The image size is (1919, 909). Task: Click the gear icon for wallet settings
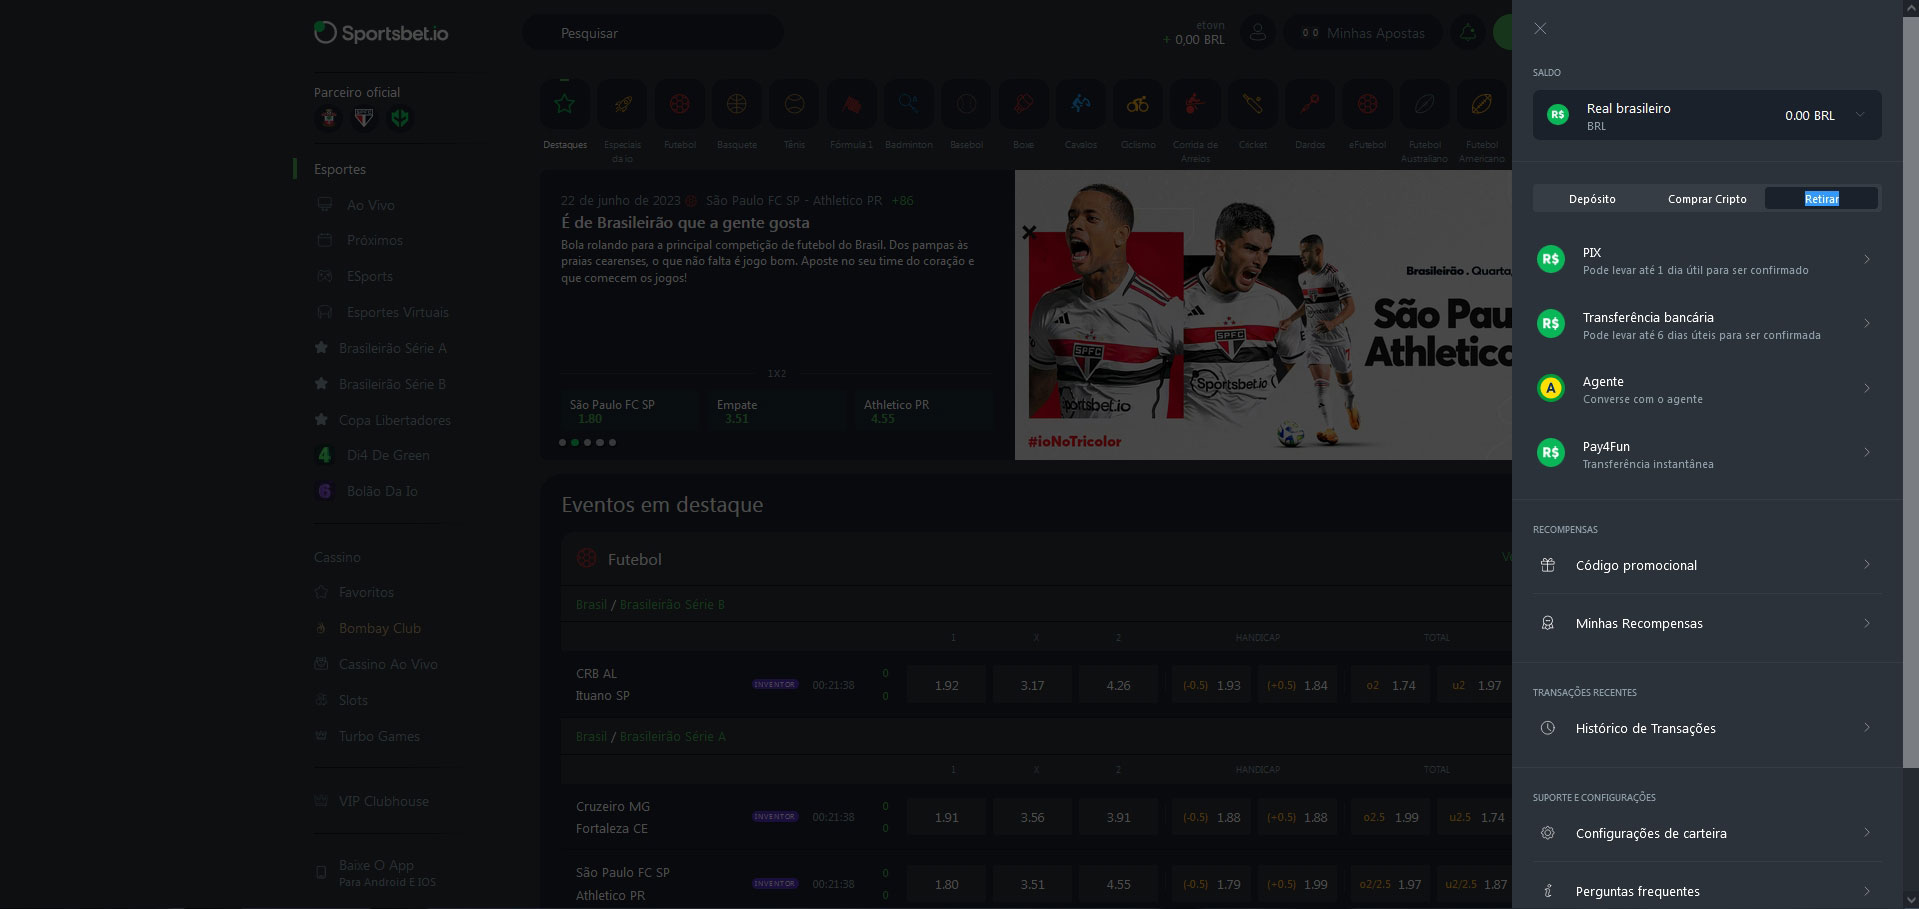click(1547, 833)
